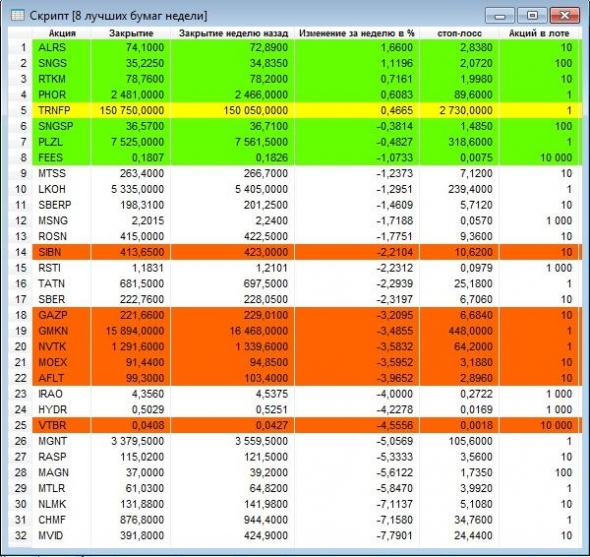Screen dimensions: 590x557
Task: Select NLMK weekly change -7,1137
Action: [395, 504]
